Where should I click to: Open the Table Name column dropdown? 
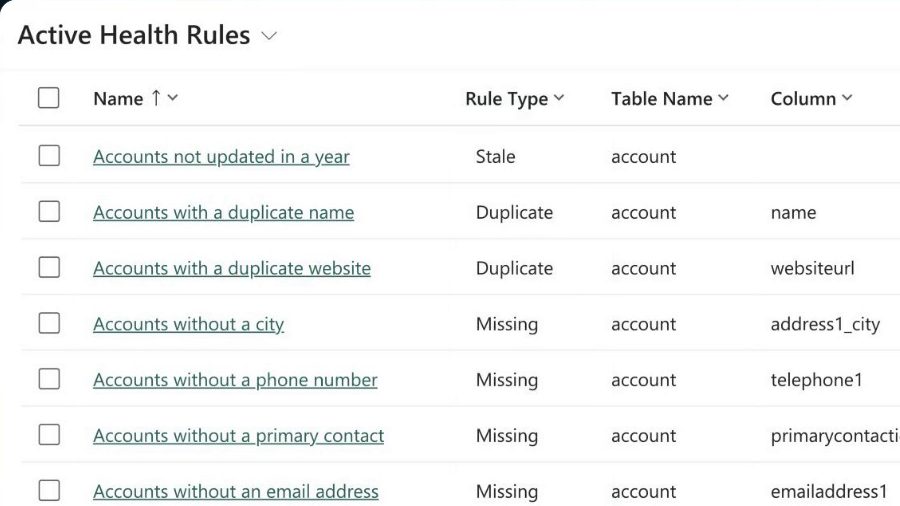[723, 98]
